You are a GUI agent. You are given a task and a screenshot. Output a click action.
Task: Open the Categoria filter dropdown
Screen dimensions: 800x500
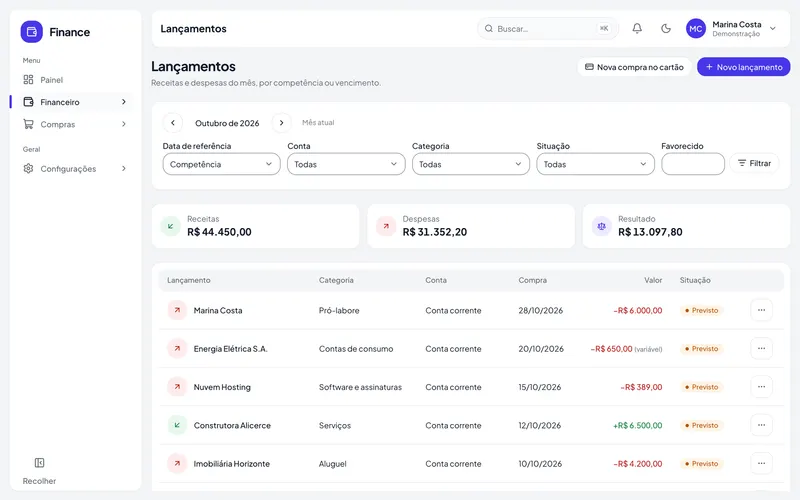click(x=471, y=164)
